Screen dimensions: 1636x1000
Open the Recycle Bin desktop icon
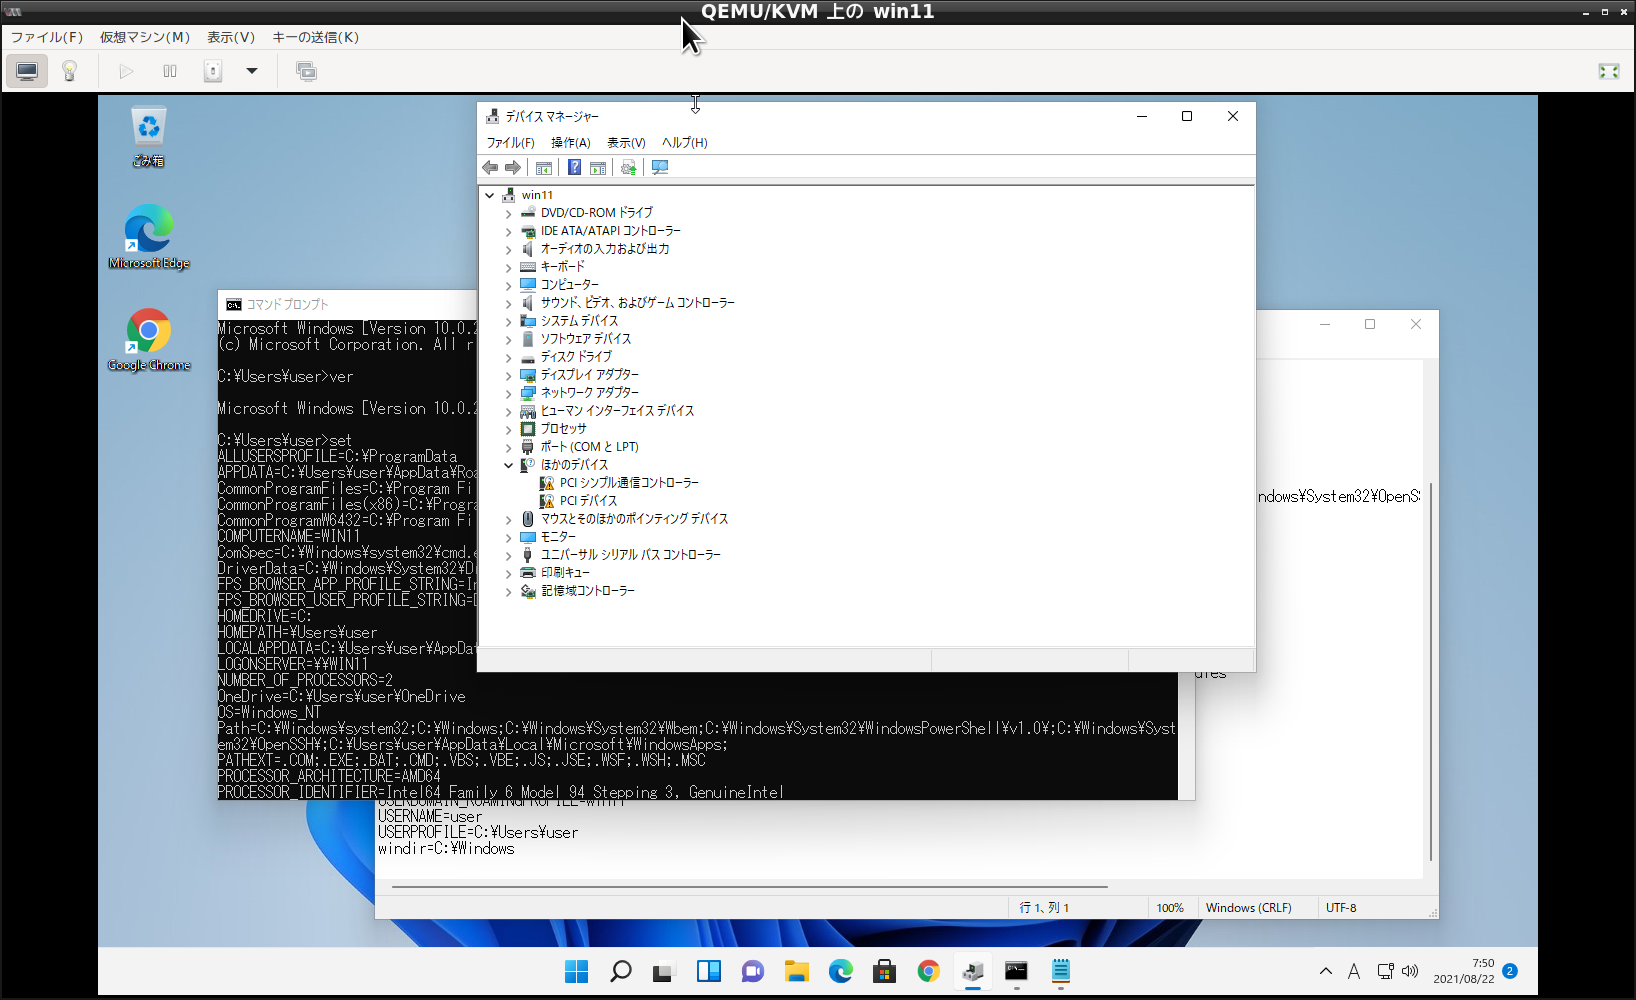(148, 137)
